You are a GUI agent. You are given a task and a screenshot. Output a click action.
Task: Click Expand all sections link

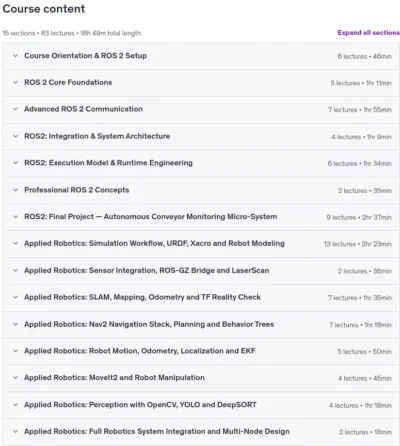coord(368,33)
